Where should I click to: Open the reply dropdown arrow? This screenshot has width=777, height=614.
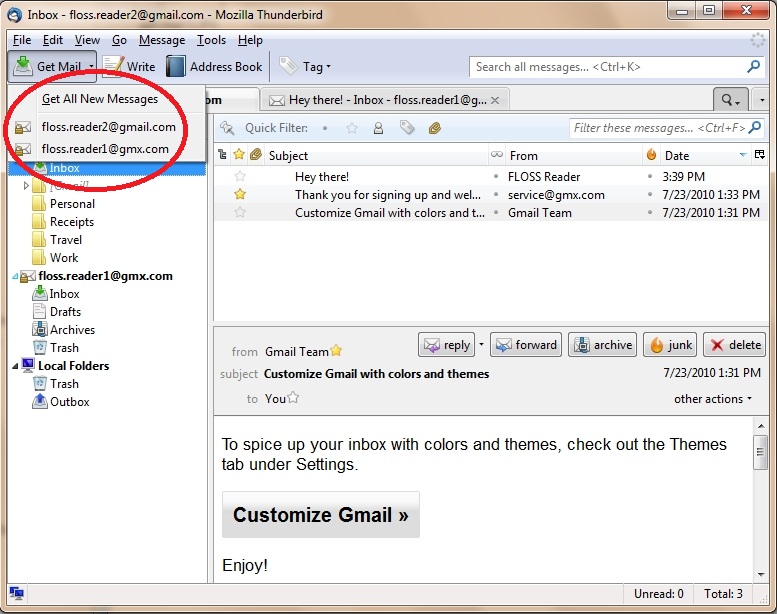481,345
